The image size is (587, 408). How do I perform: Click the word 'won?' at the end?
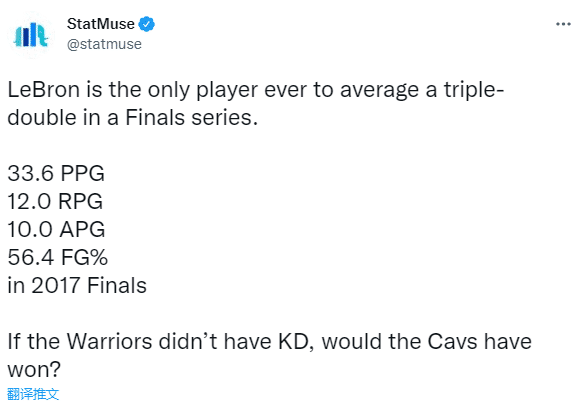(34, 370)
